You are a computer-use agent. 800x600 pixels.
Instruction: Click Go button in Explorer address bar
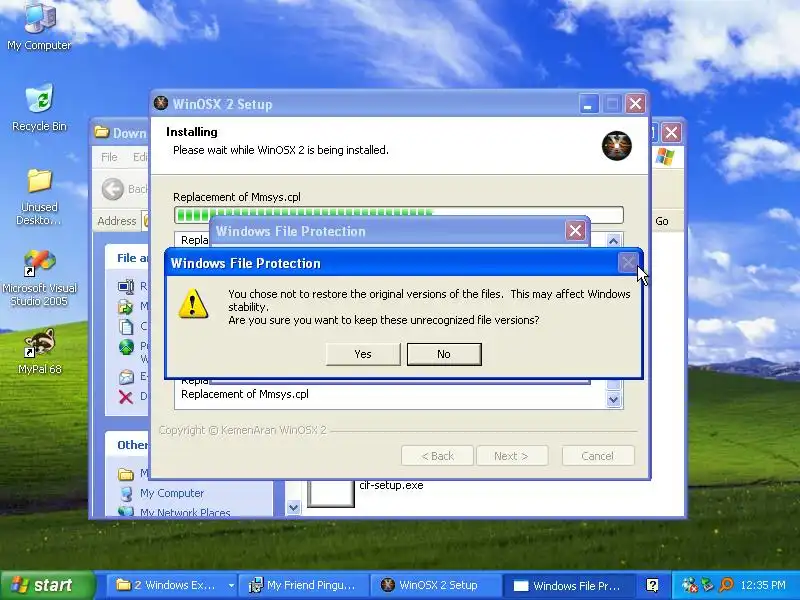point(662,221)
